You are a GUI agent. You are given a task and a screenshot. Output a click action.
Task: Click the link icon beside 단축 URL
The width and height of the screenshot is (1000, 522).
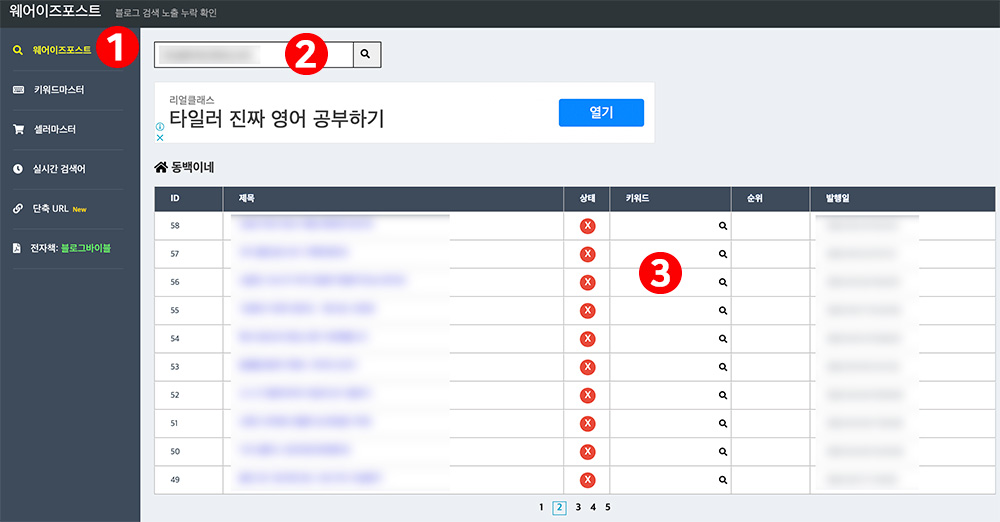(18, 209)
